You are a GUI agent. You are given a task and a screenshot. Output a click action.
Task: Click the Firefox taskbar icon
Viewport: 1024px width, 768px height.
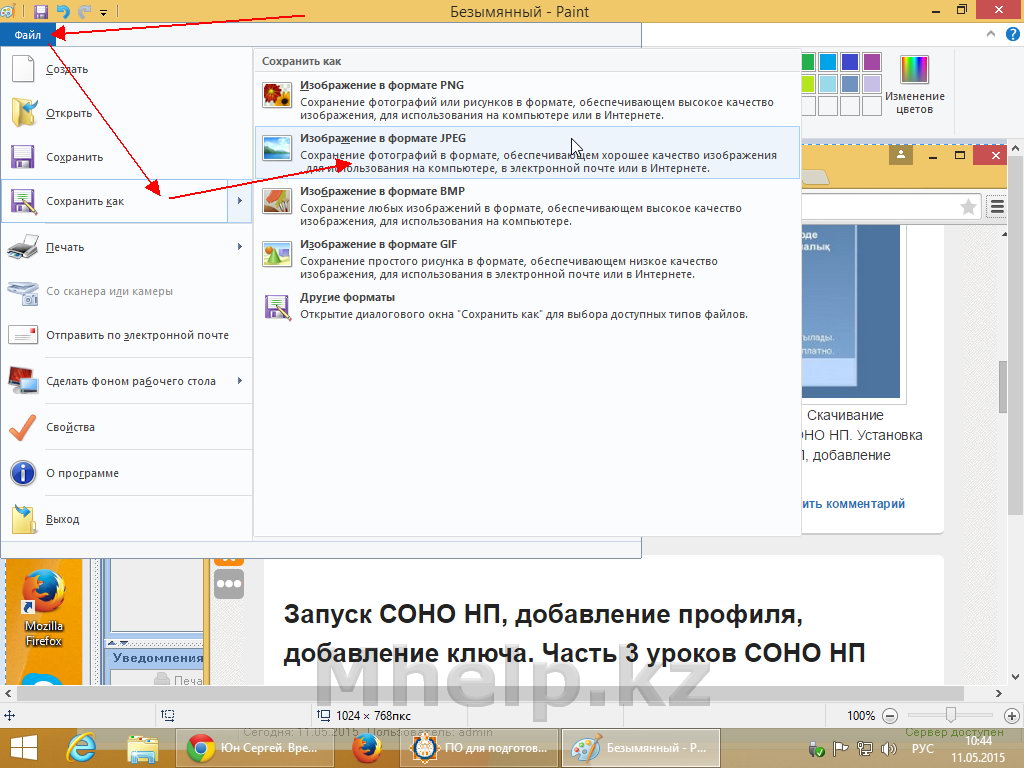coord(366,748)
